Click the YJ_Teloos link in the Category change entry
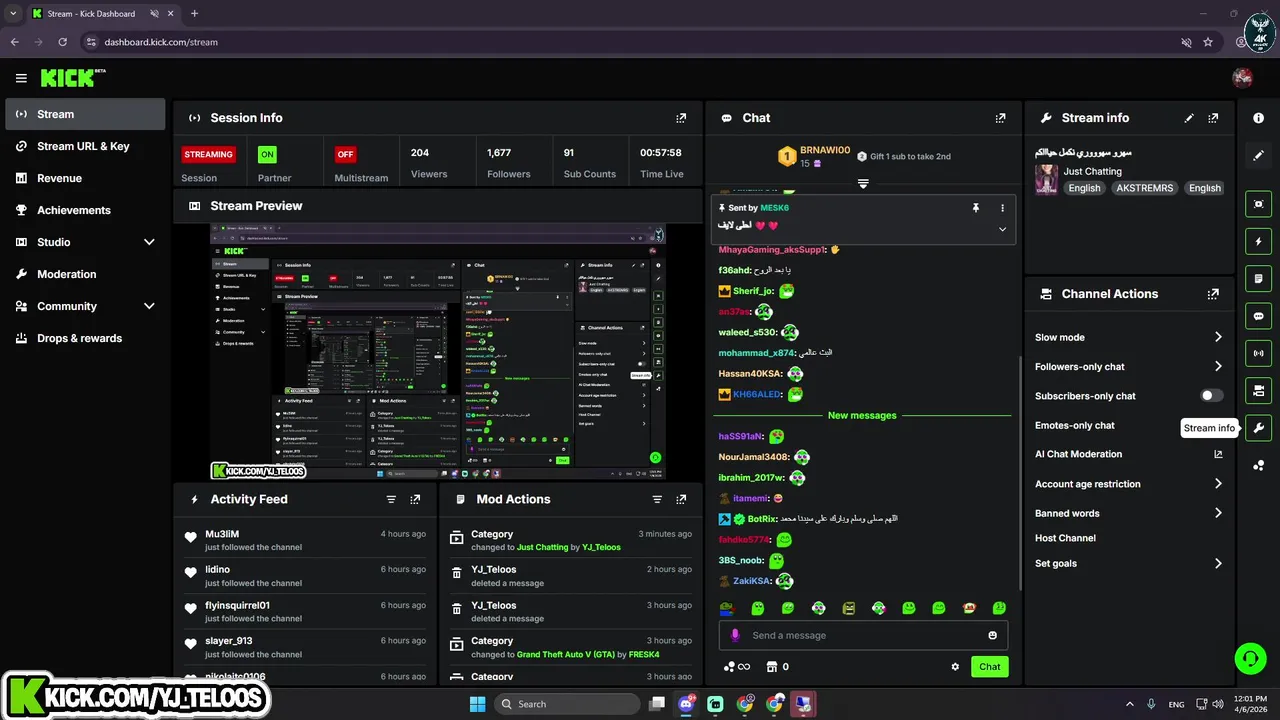Image resolution: width=1280 pixels, height=720 pixels. coord(601,547)
